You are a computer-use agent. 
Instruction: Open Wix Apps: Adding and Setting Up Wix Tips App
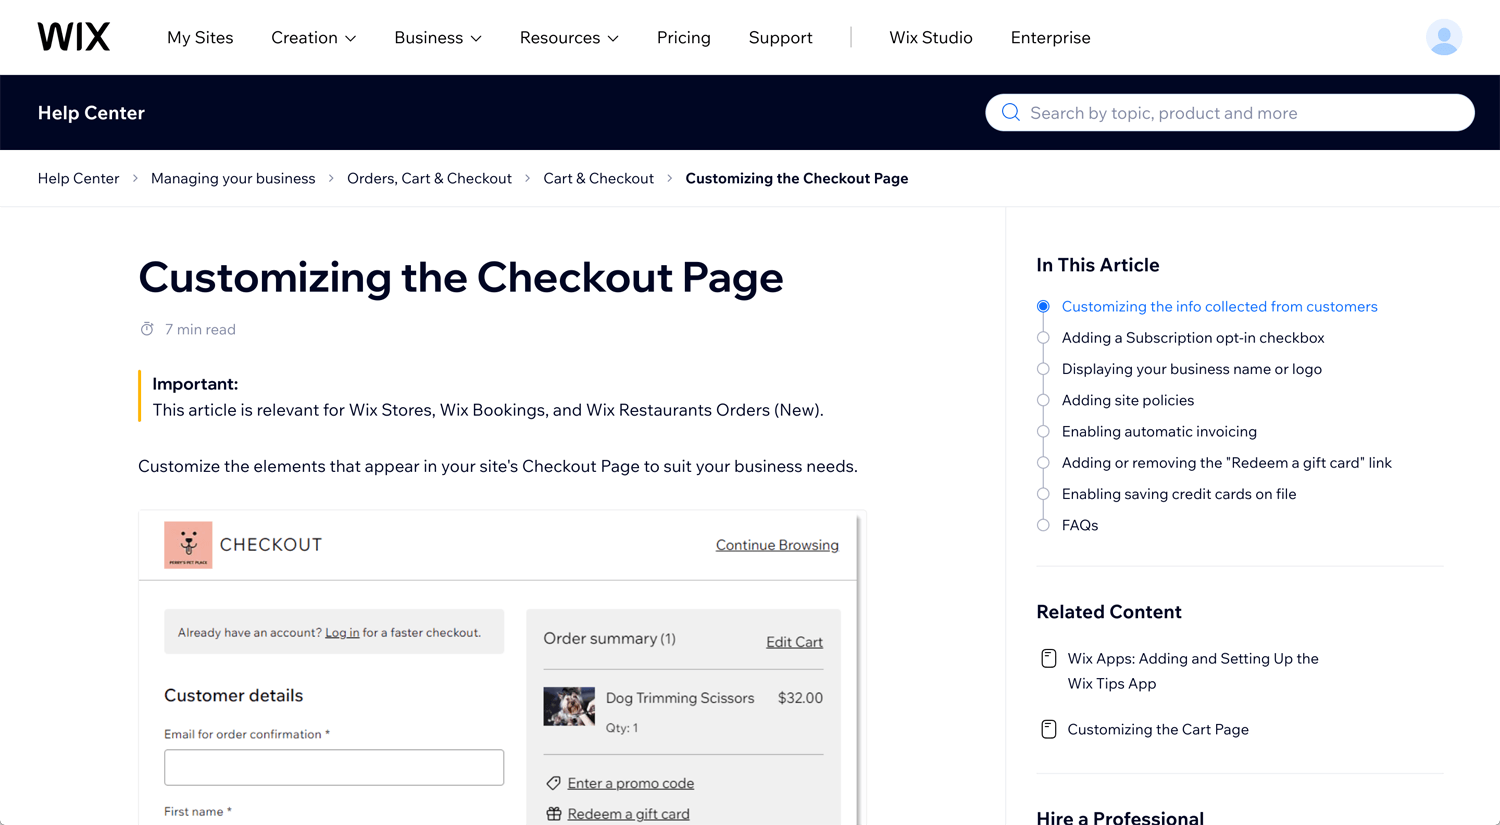tap(1193, 671)
